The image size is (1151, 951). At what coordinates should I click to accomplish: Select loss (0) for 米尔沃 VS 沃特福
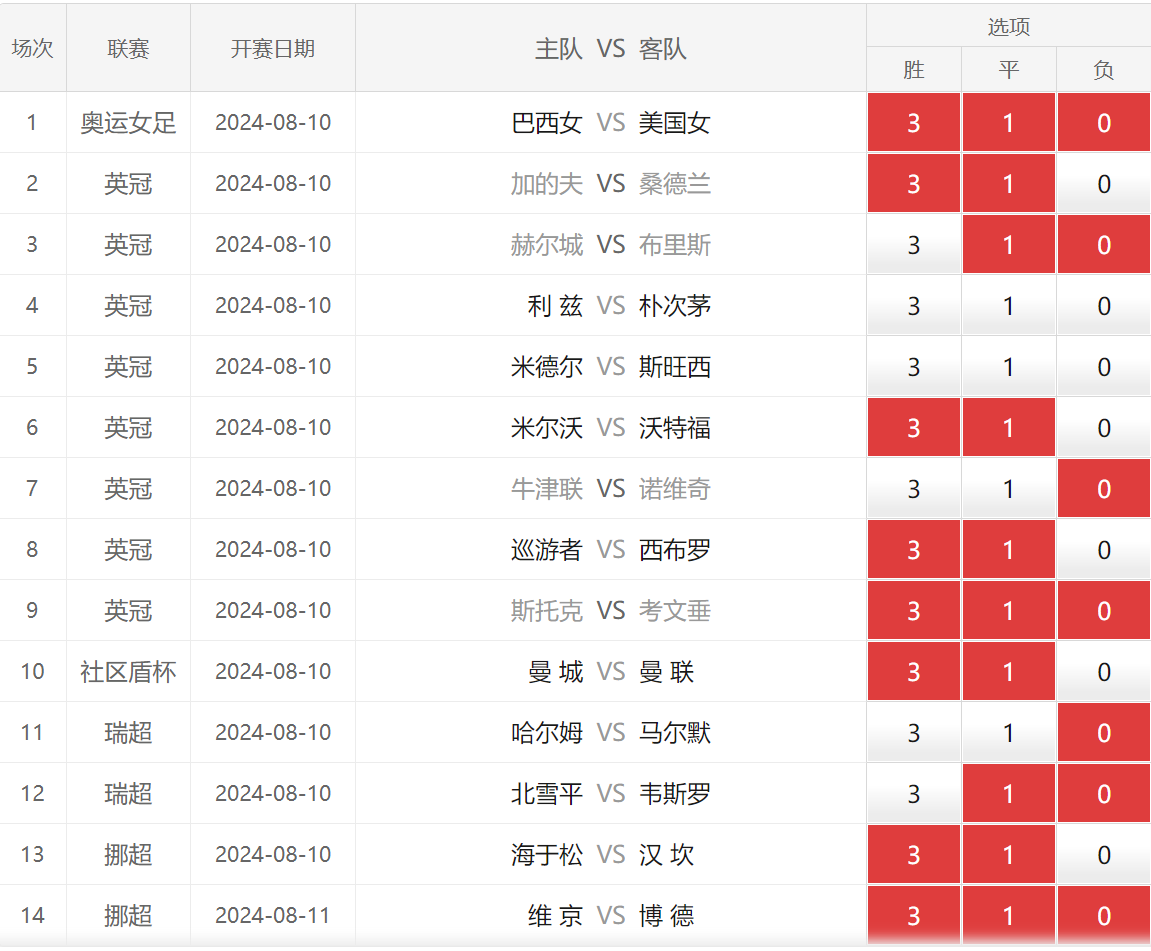1104,427
